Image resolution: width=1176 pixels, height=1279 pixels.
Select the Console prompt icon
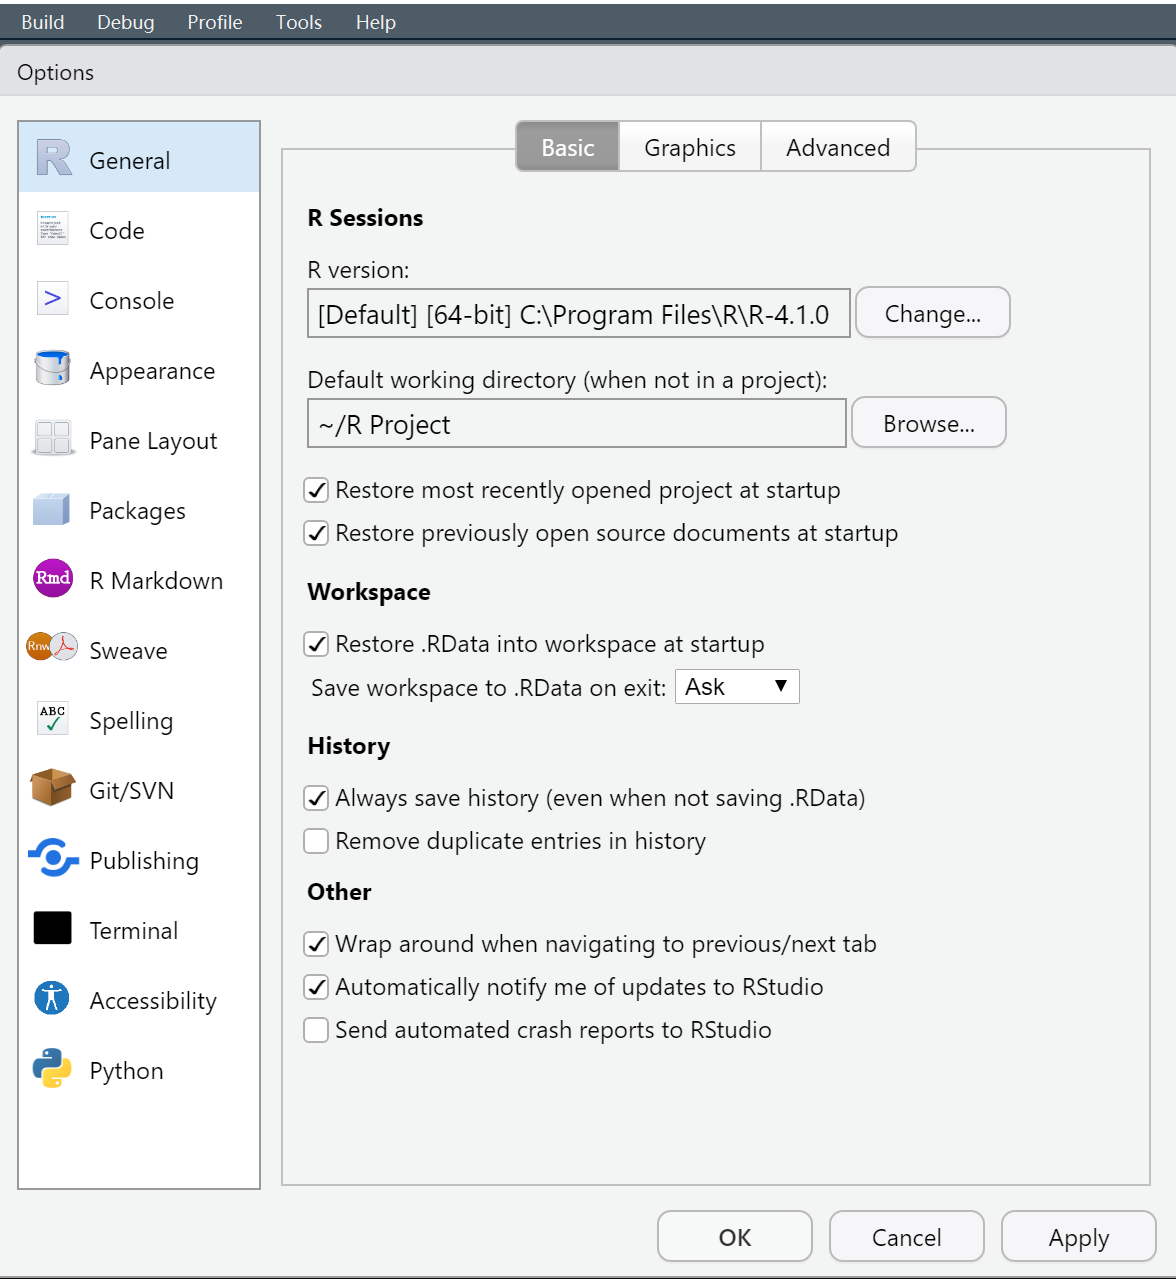click(x=52, y=299)
